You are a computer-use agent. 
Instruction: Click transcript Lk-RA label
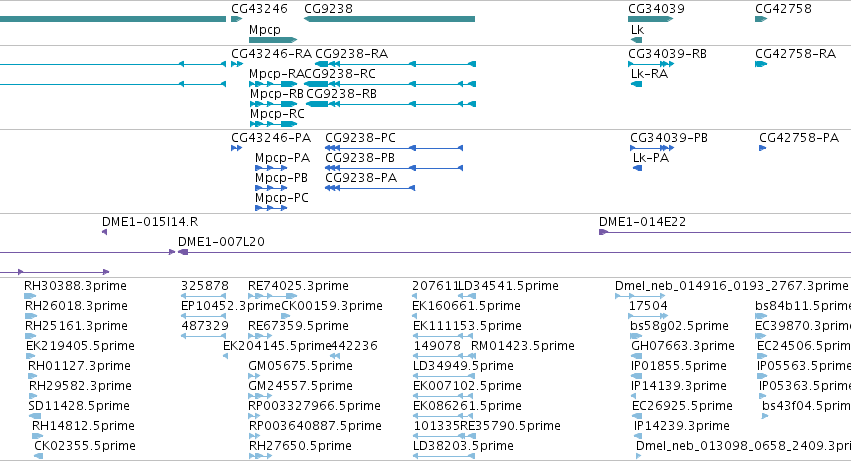(x=649, y=74)
